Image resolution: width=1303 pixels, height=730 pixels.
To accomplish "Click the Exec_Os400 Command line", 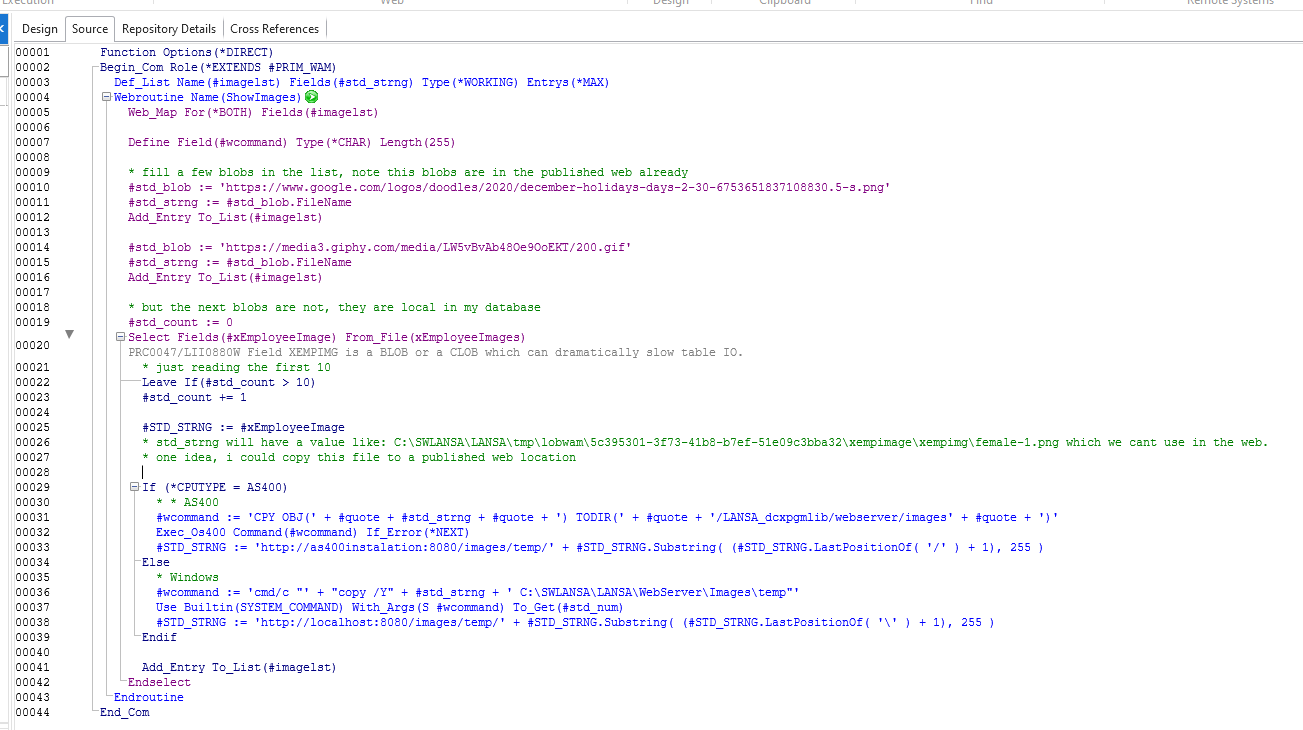I will point(312,532).
